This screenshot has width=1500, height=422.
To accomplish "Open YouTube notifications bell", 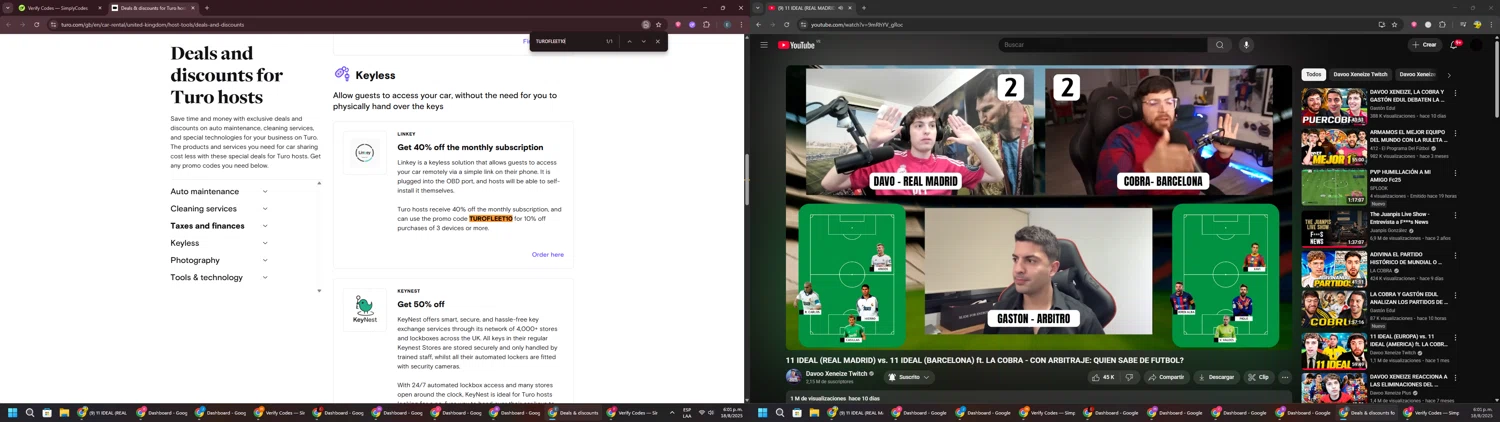I will (1454, 45).
